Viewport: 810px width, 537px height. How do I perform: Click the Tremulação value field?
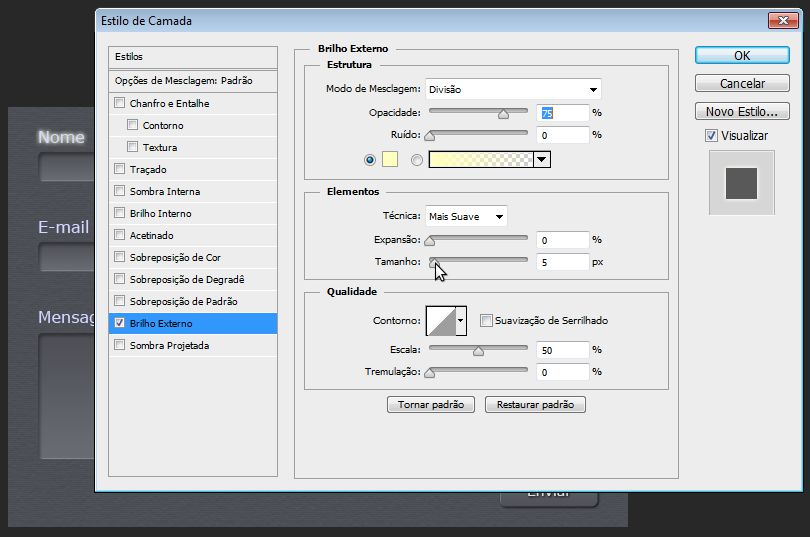click(x=562, y=372)
